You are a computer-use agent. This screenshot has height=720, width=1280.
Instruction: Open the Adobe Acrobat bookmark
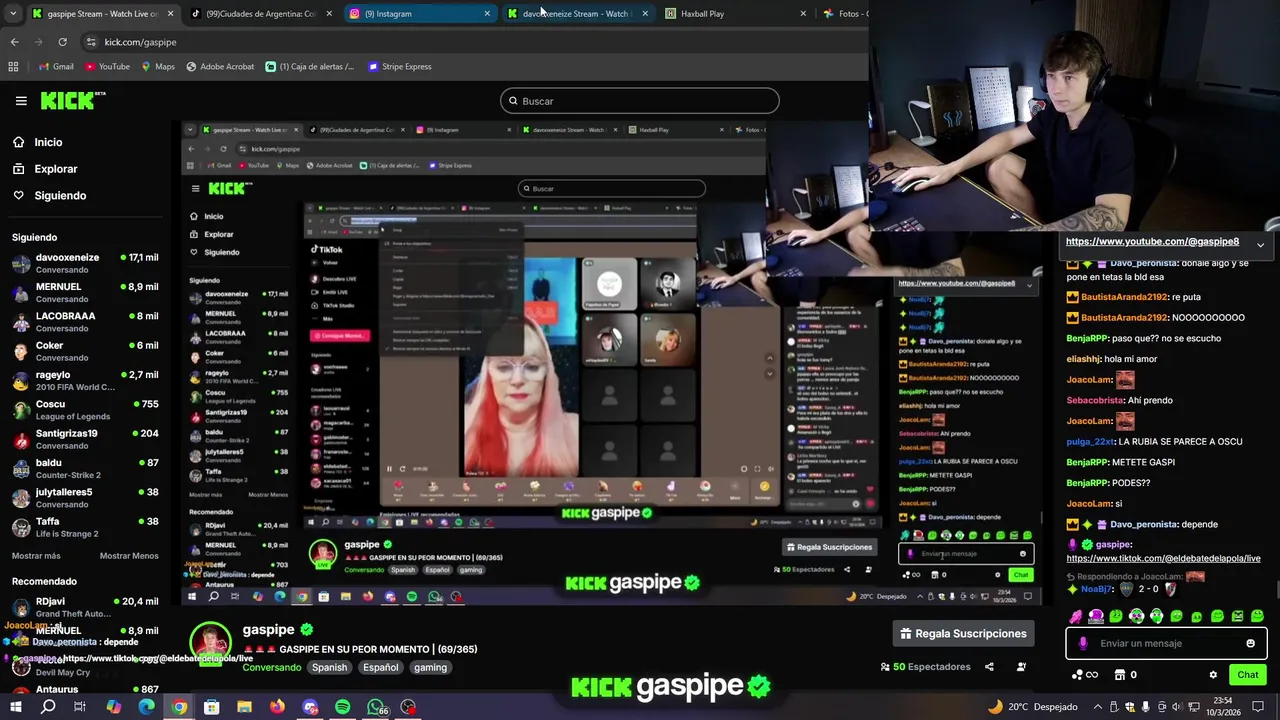click(x=220, y=67)
